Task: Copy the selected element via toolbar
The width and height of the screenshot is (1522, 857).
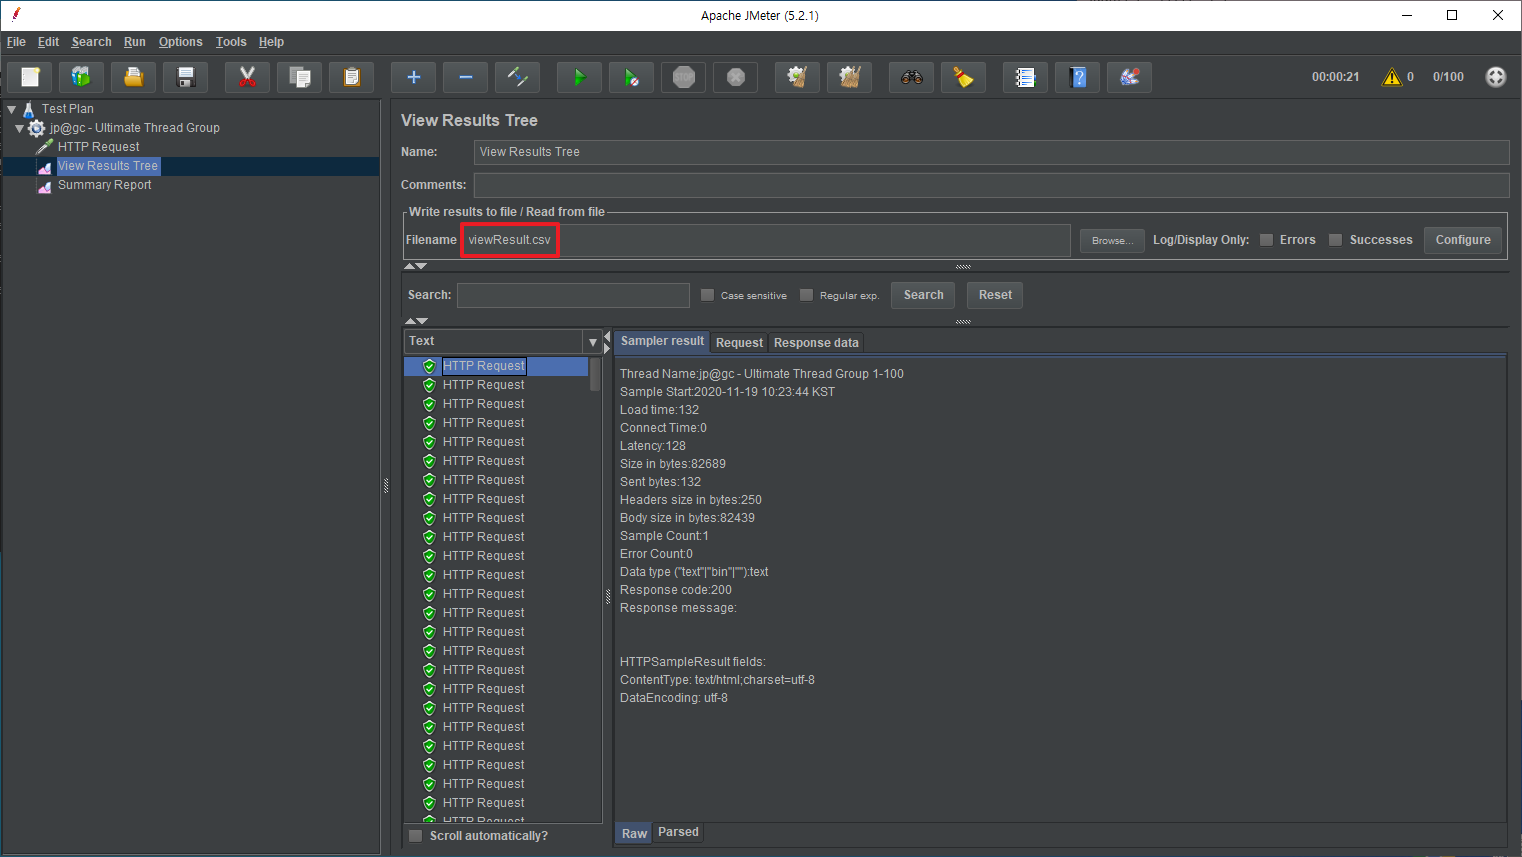Action: pyautogui.click(x=299, y=77)
